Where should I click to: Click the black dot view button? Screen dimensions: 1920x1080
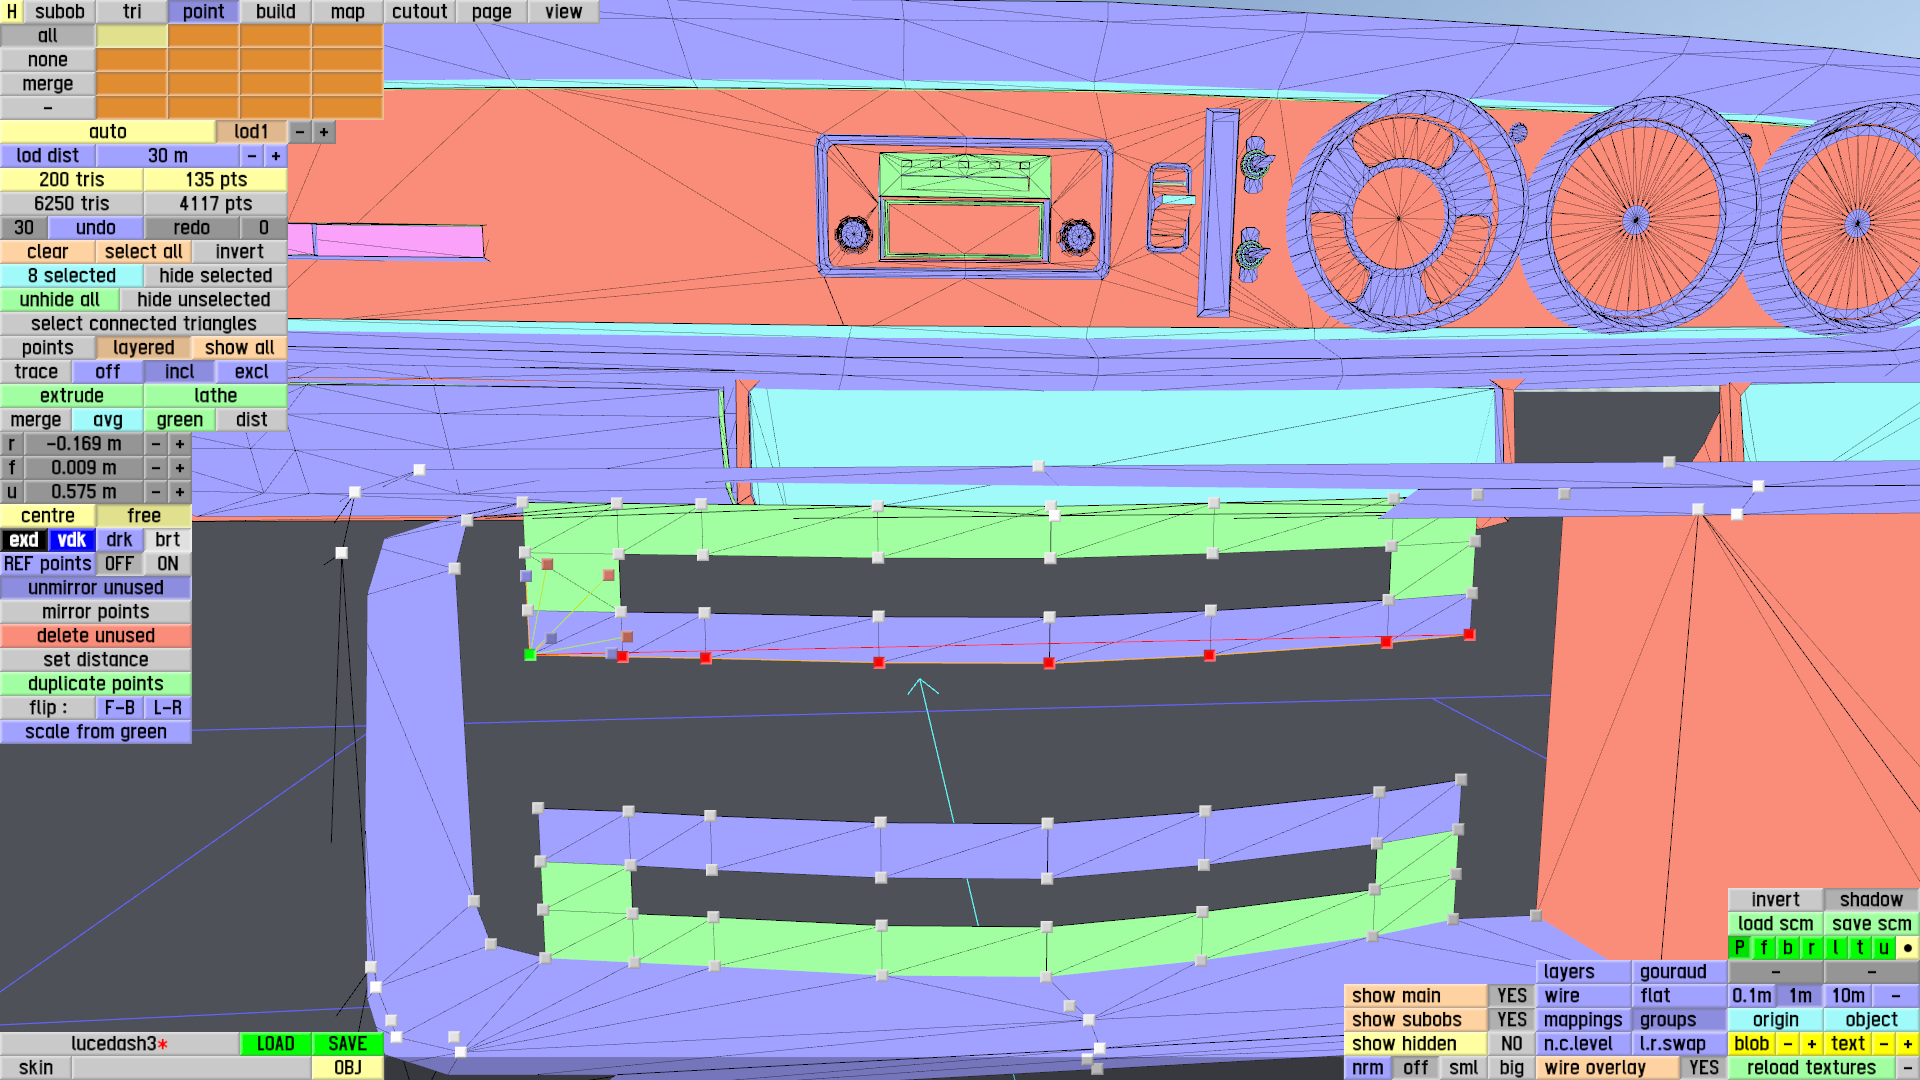(x=1907, y=947)
